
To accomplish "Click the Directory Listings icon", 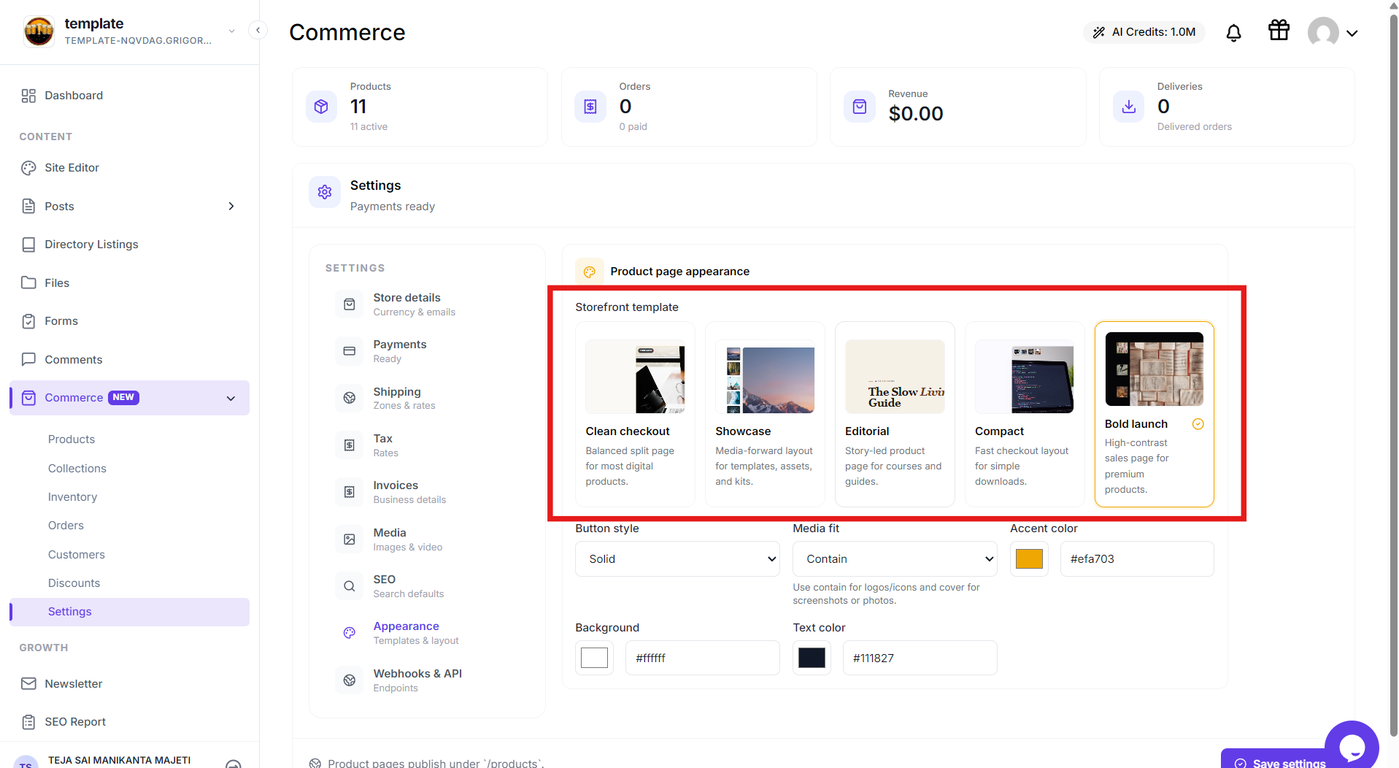I will point(28,244).
